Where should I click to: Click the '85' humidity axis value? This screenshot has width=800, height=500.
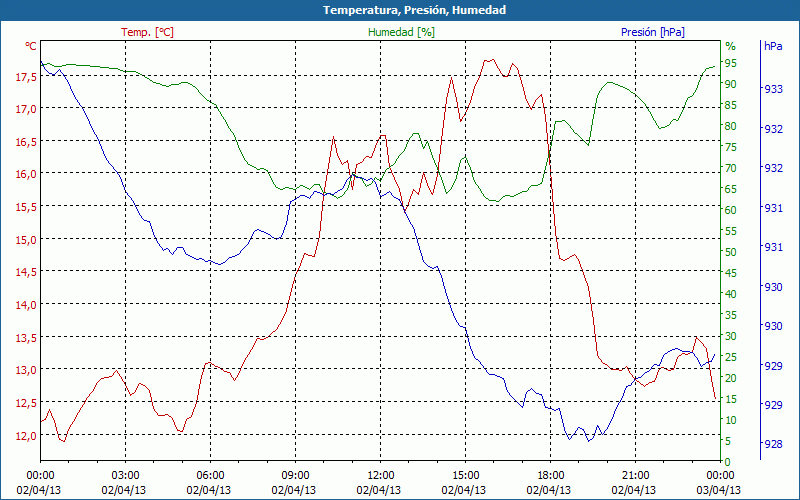tap(730, 105)
